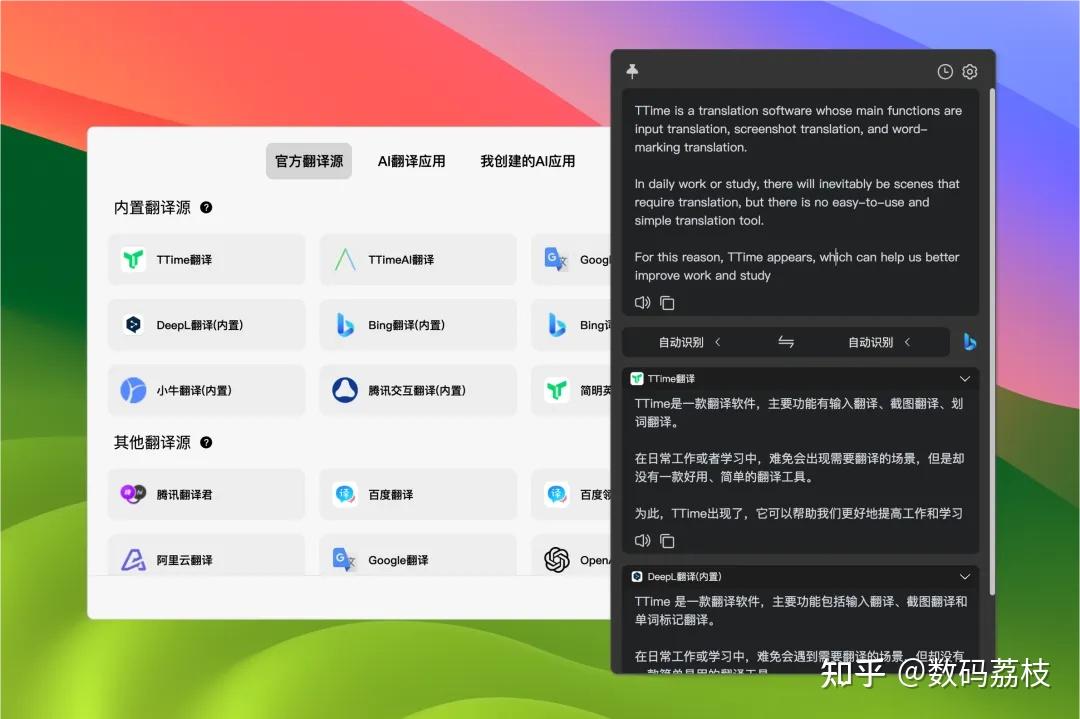Switch to 我创建的AI应用 tab

(528, 161)
